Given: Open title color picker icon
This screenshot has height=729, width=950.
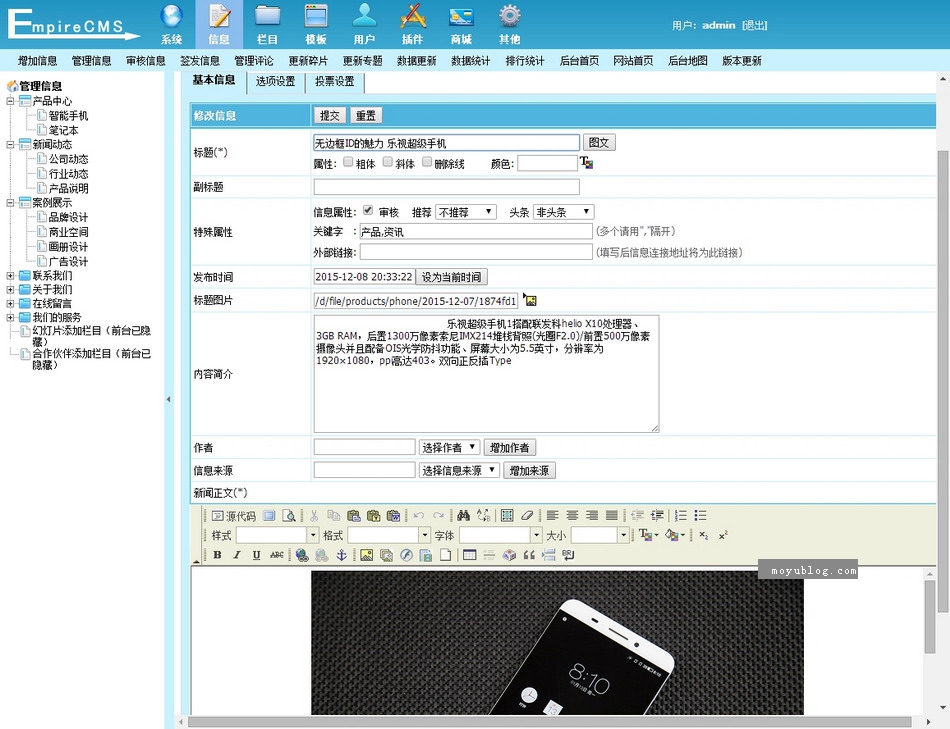Looking at the screenshot, I should 586,162.
